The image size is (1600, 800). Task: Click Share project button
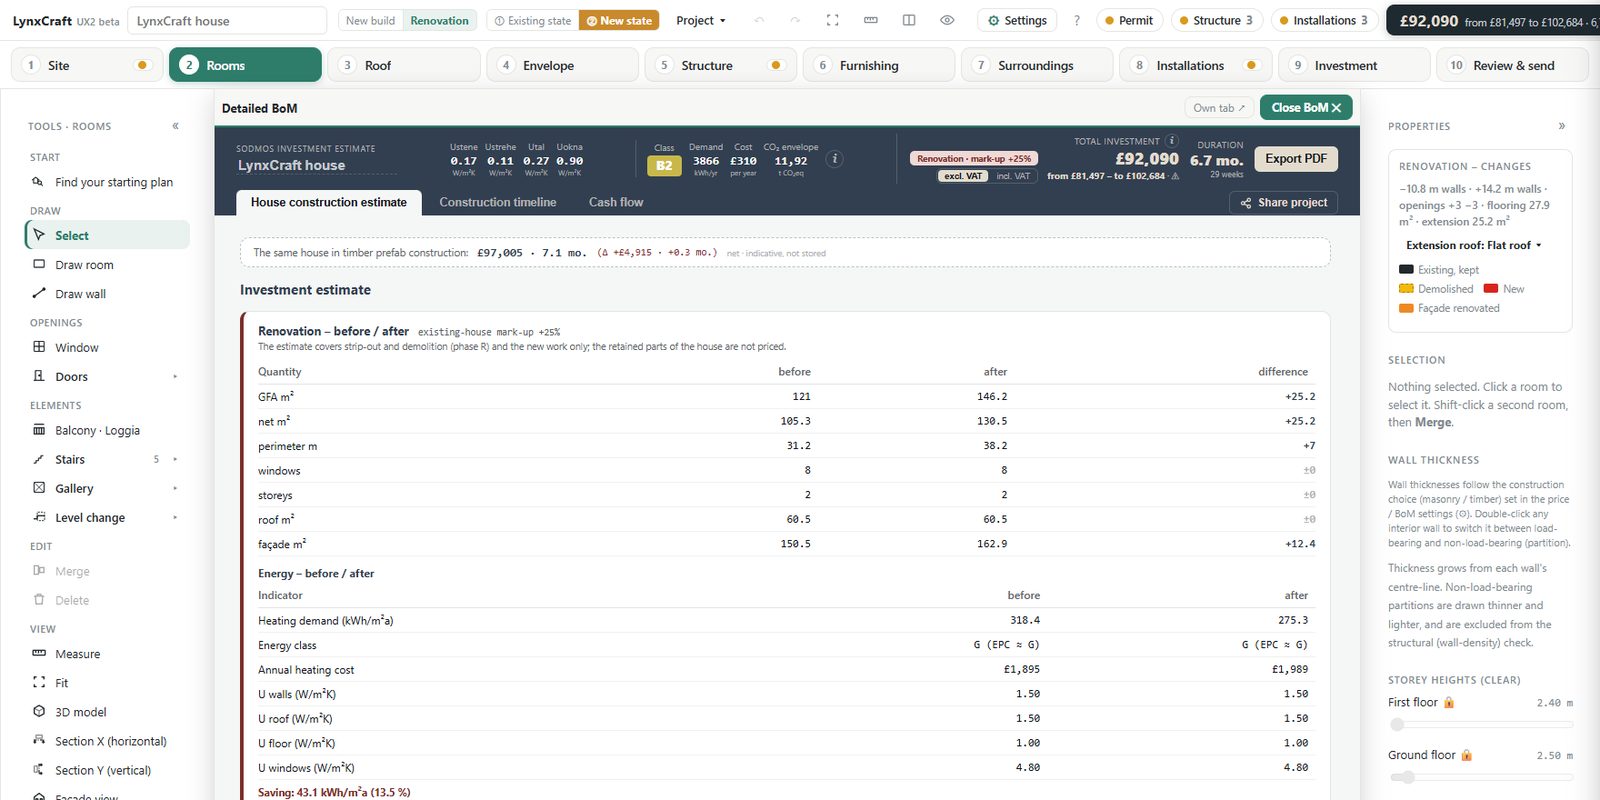pyautogui.click(x=1284, y=202)
